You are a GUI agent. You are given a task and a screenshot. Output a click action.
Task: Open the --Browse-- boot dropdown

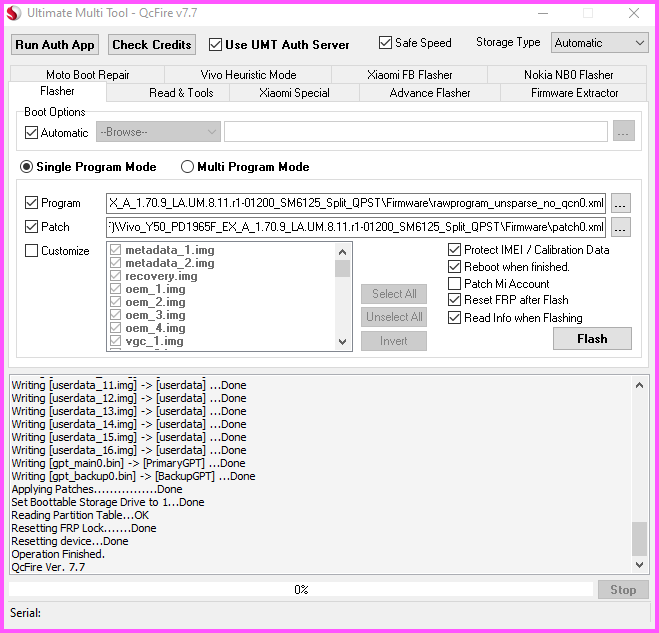(x=158, y=132)
